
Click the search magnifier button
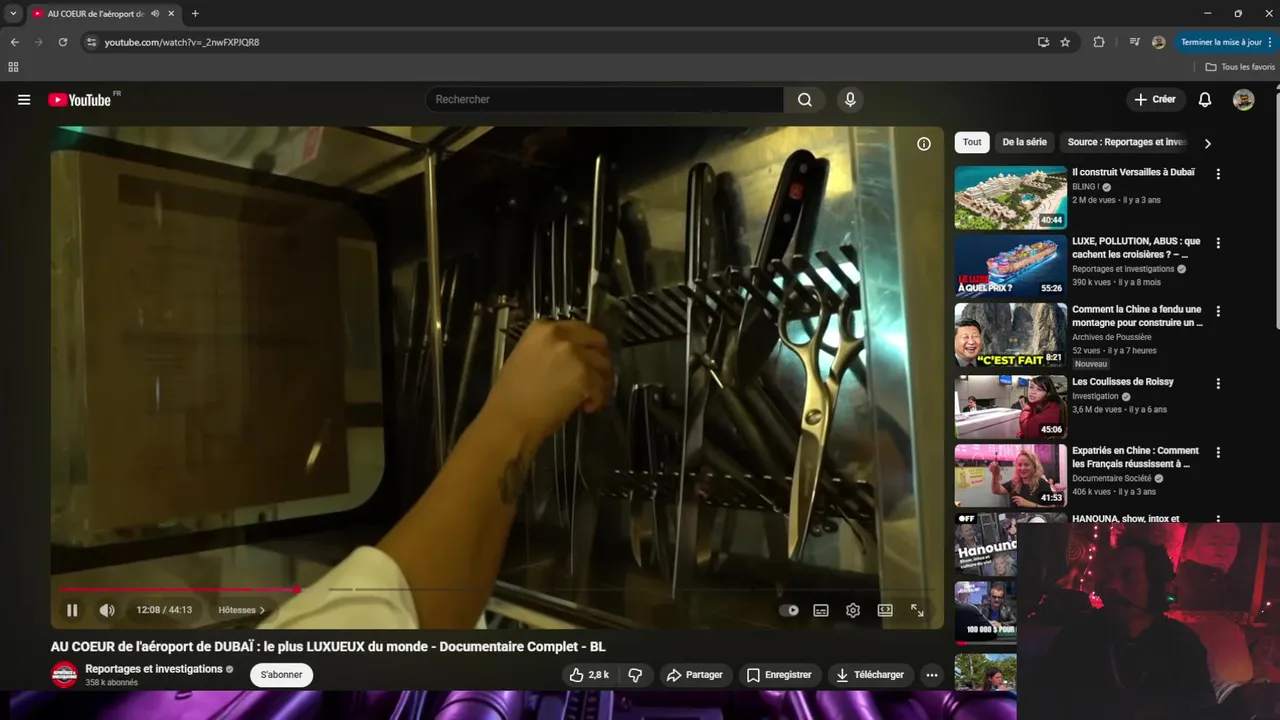point(805,100)
